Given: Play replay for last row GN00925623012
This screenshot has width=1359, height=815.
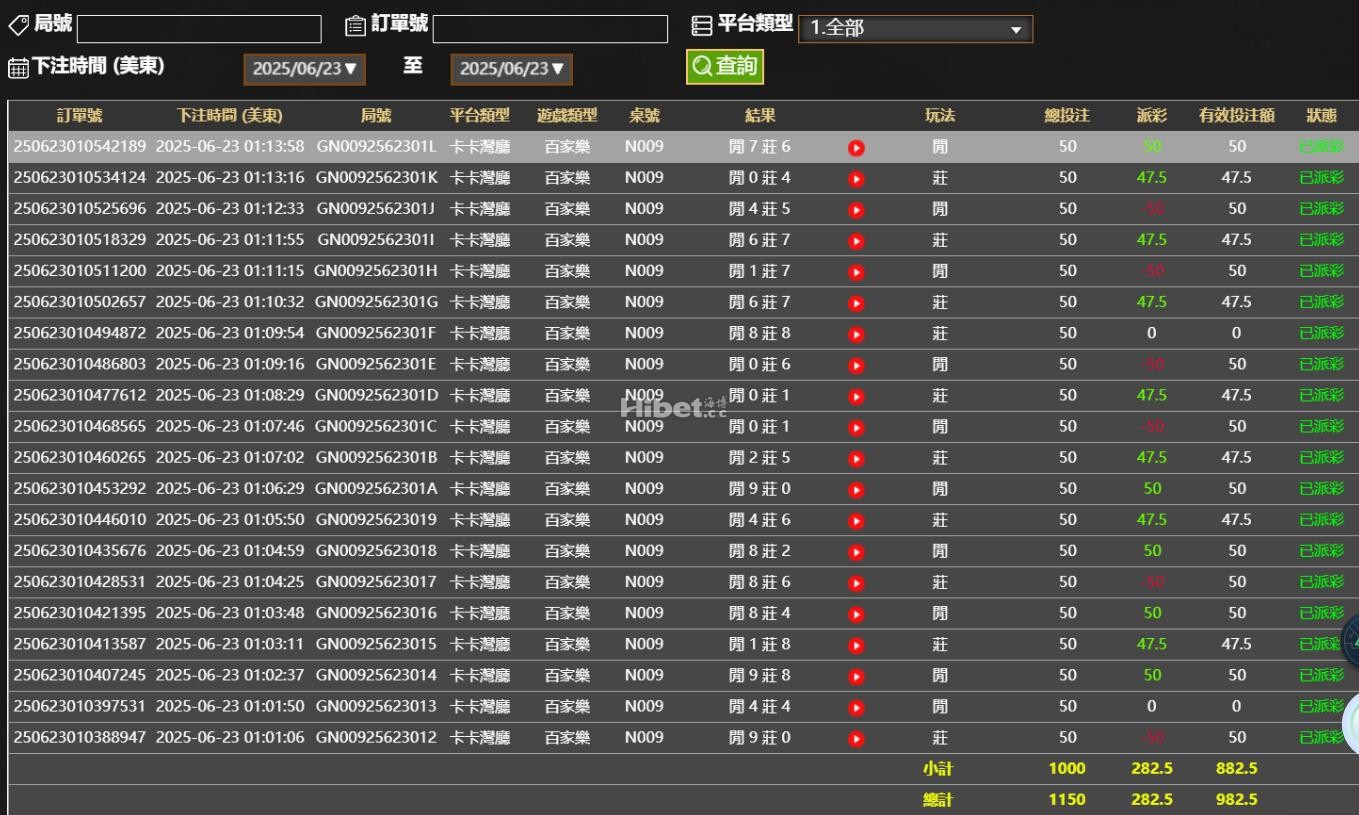Looking at the screenshot, I should [856, 739].
